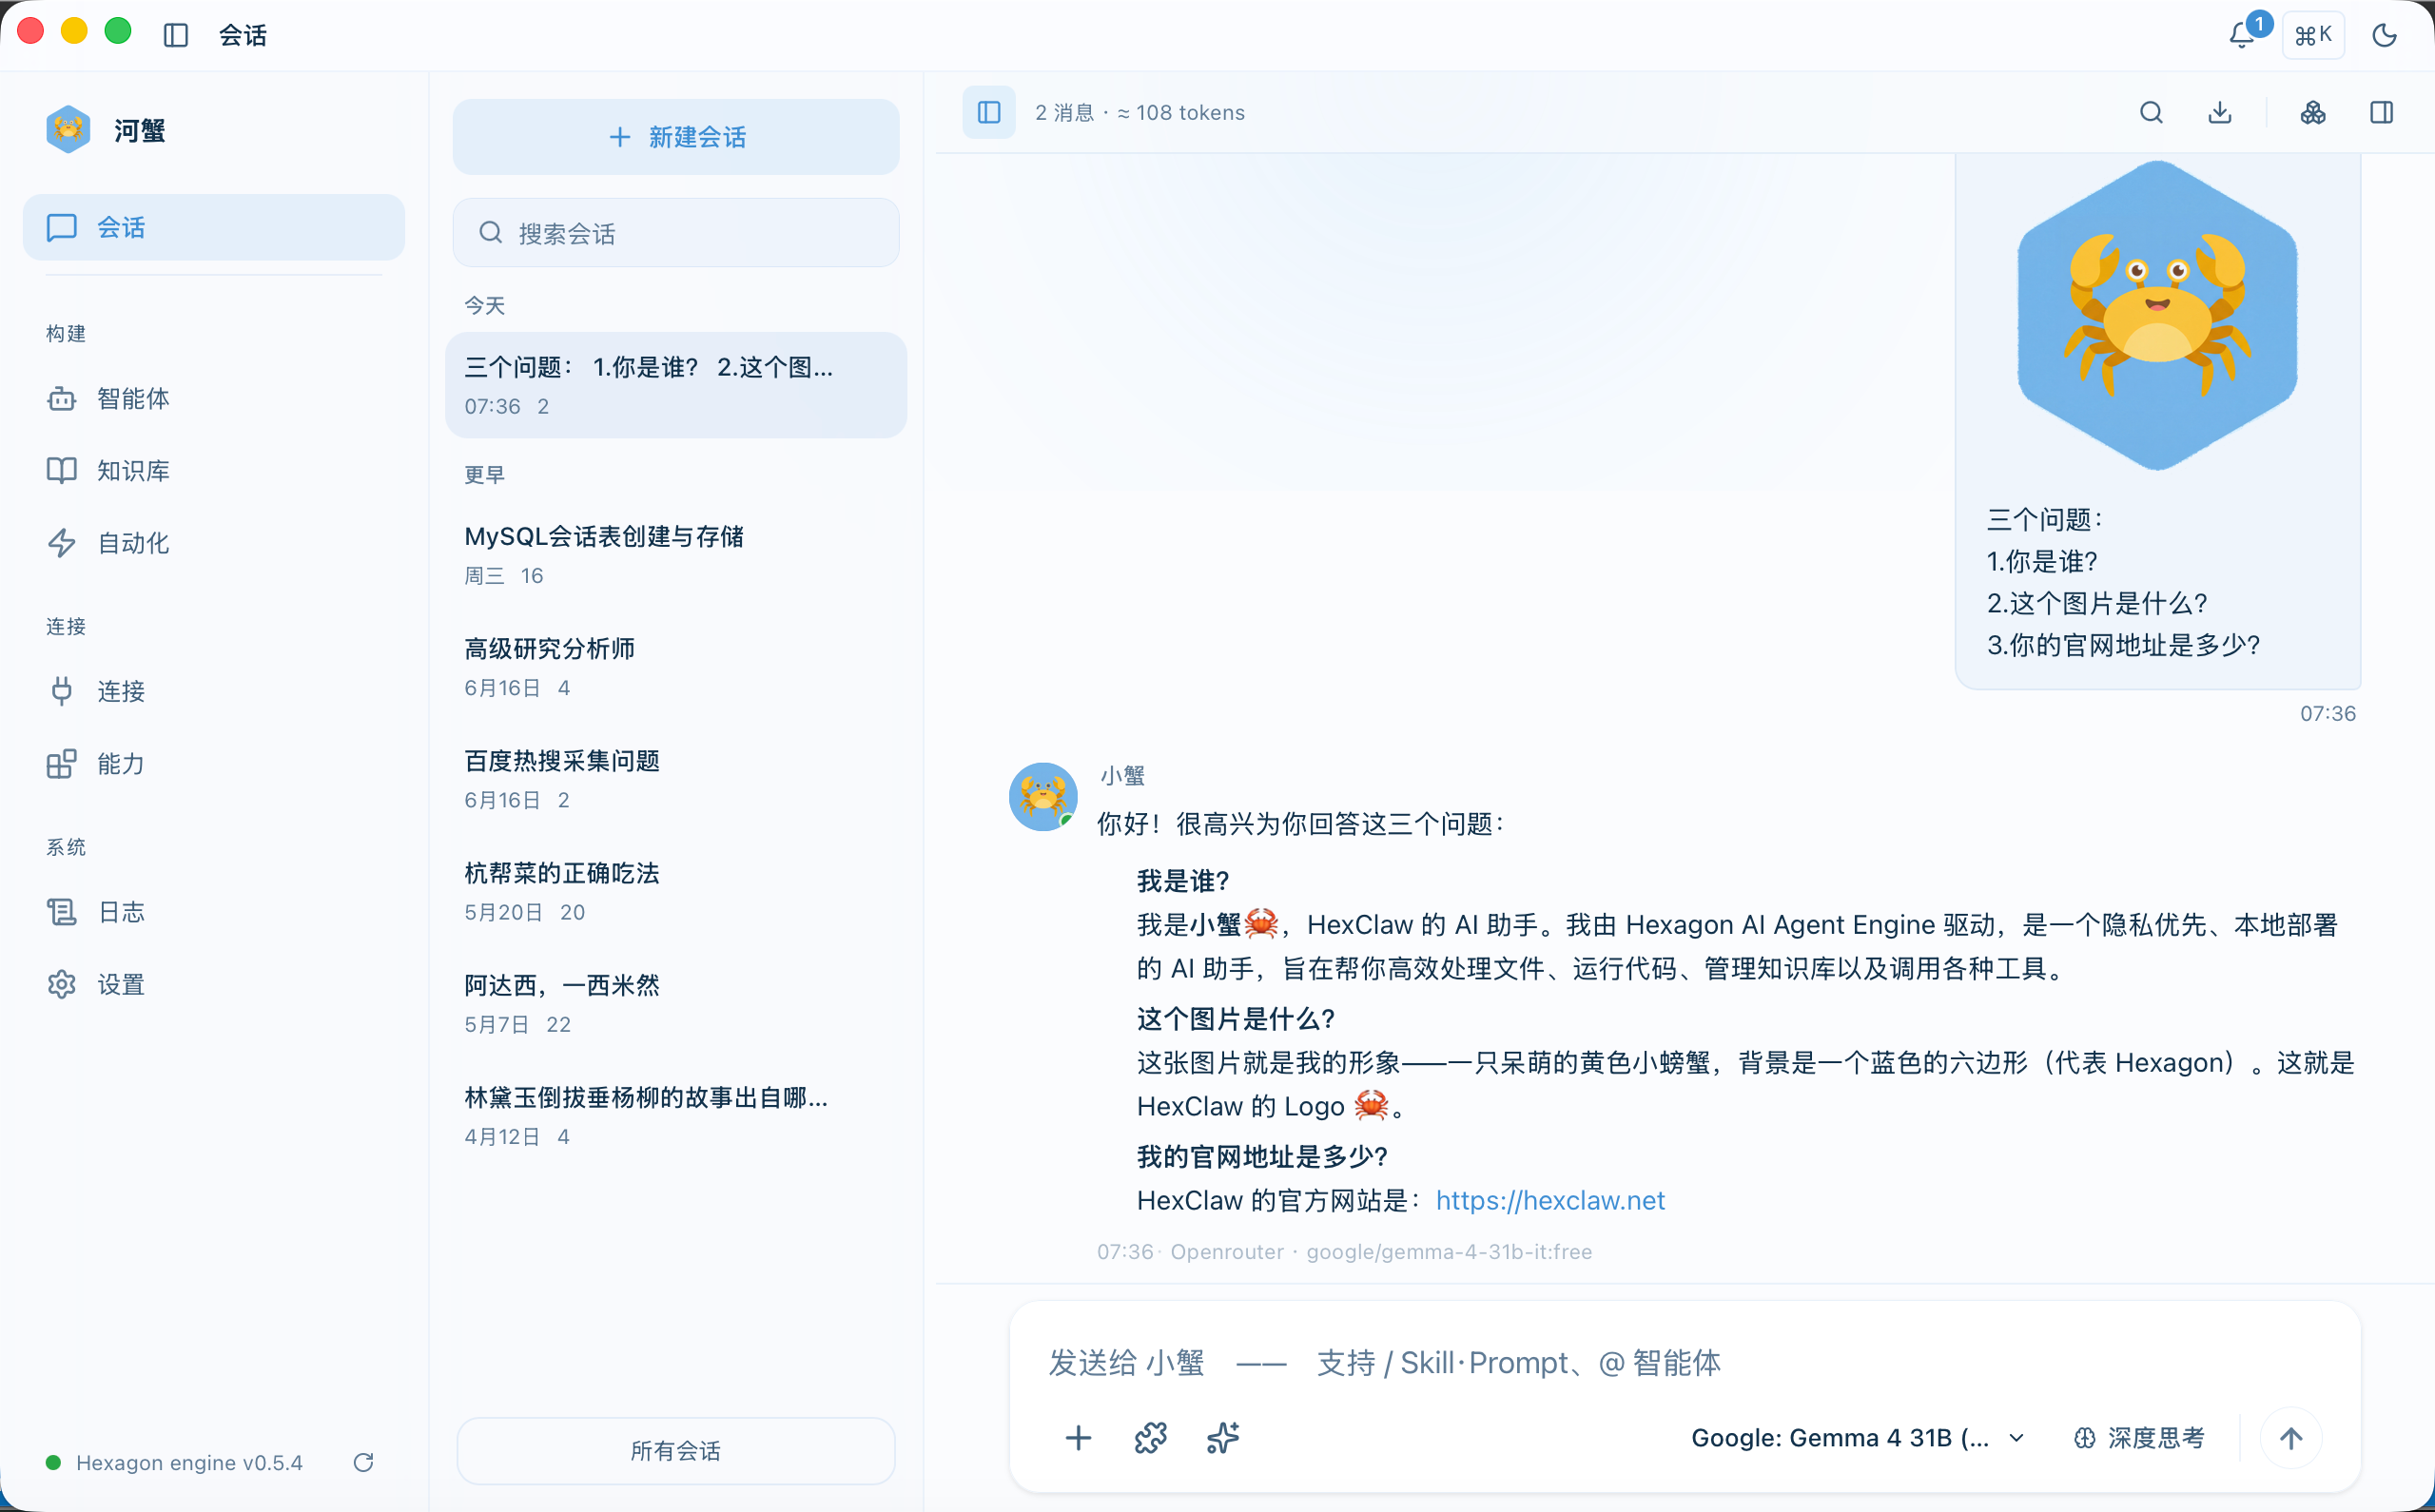Open the skills puzzle-piece icon
2435x1512 pixels.
(x=1150, y=1438)
